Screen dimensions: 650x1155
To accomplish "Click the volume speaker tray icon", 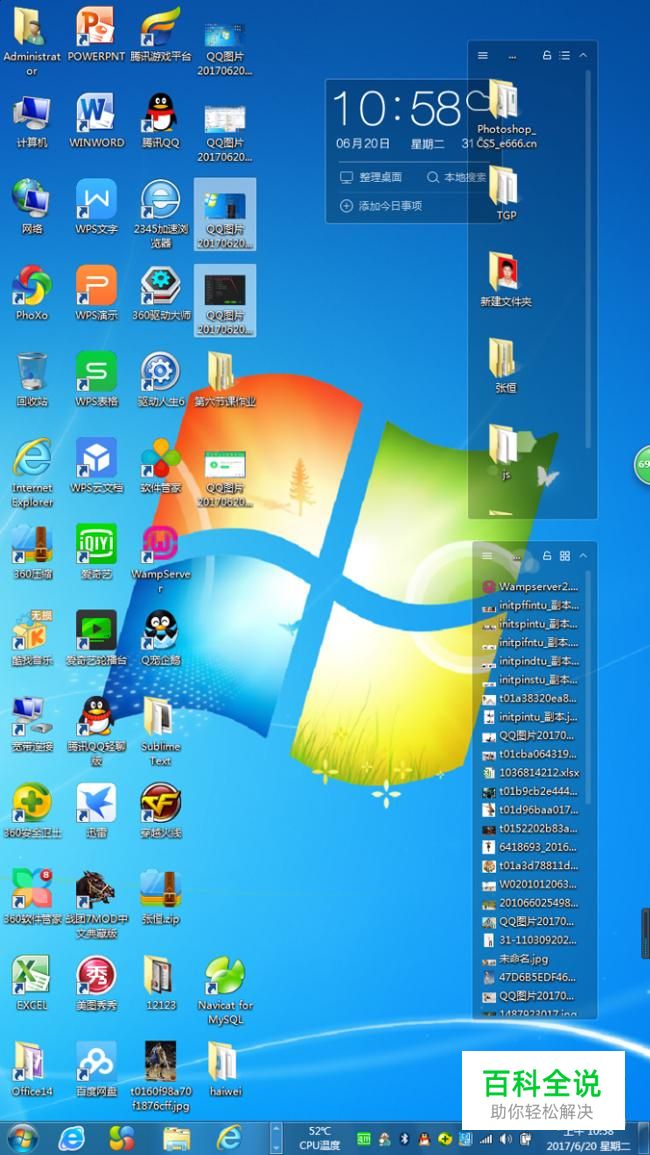I will [506, 1138].
